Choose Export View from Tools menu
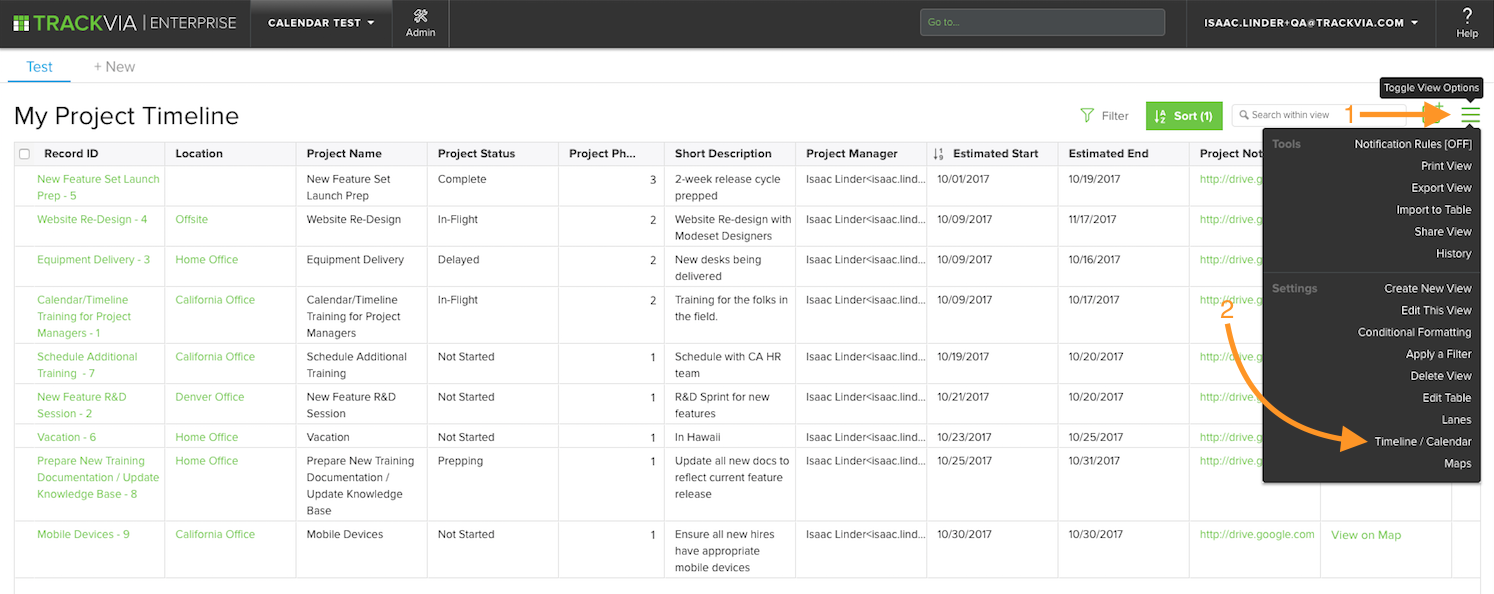 point(1441,188)
